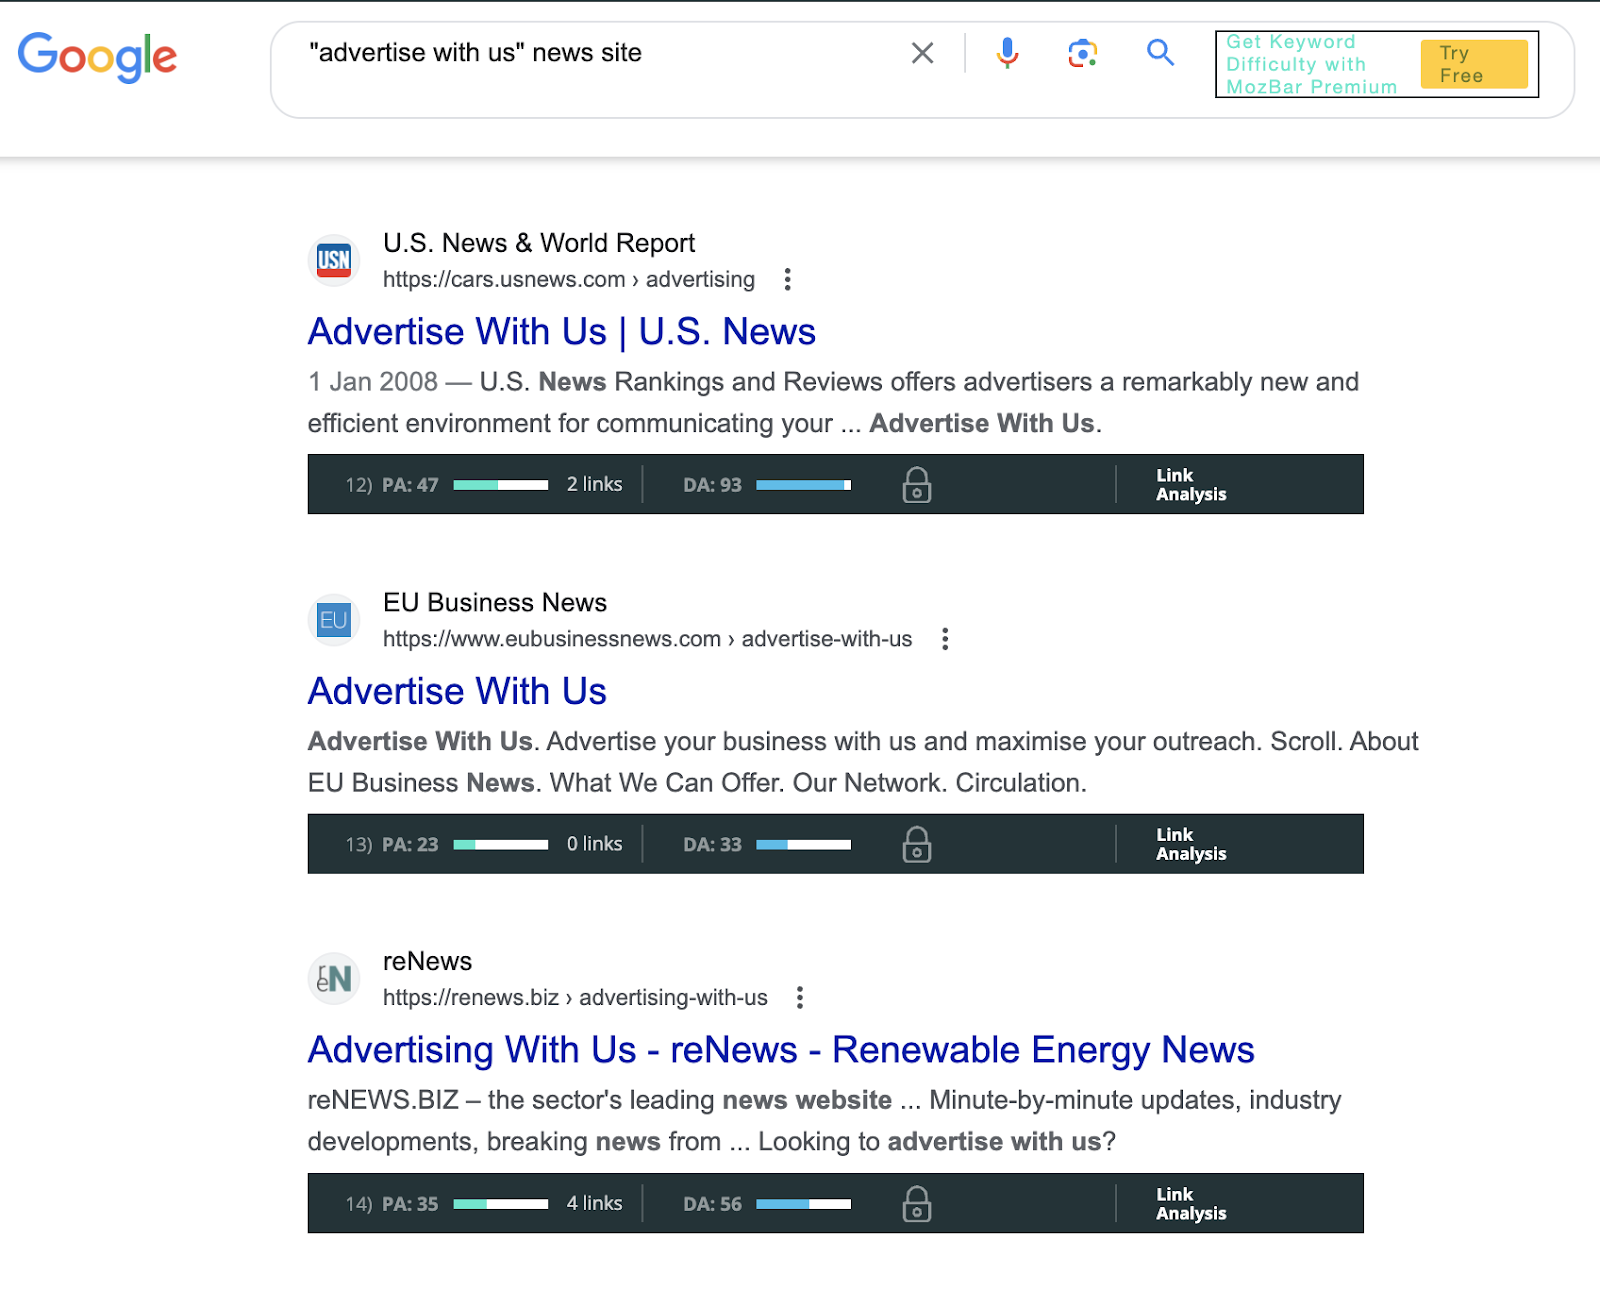Click the 'PA: 47' label

tap(410, 485)
